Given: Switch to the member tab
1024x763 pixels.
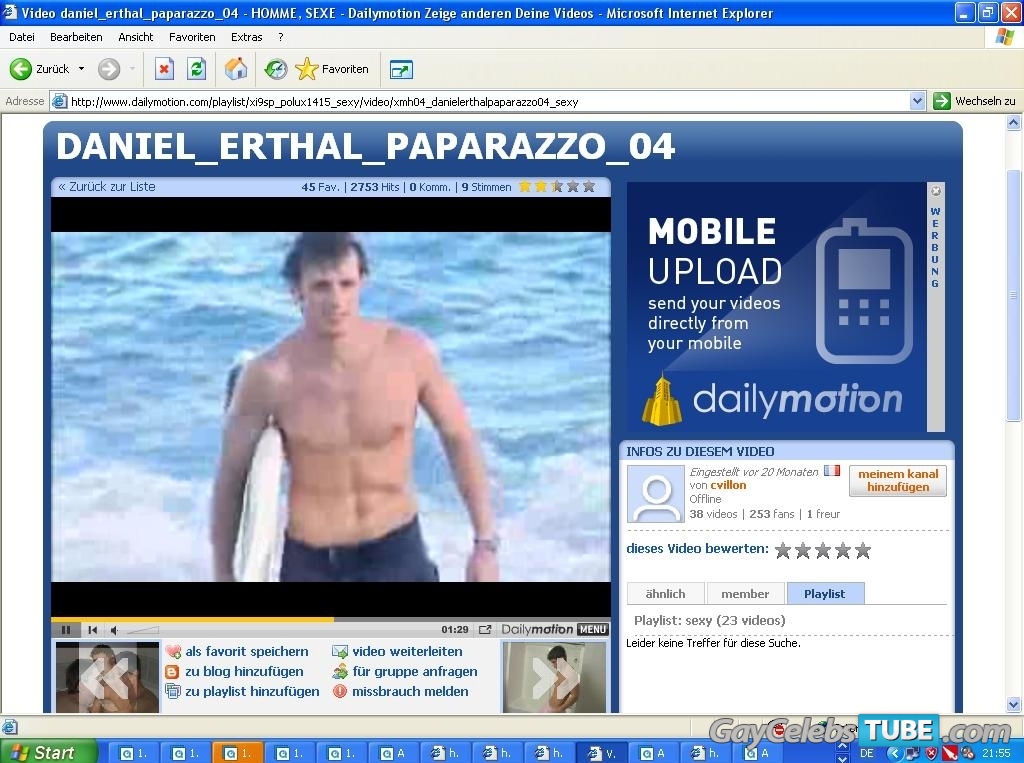Looking at the screenshot, I should [x=745, y=594].
